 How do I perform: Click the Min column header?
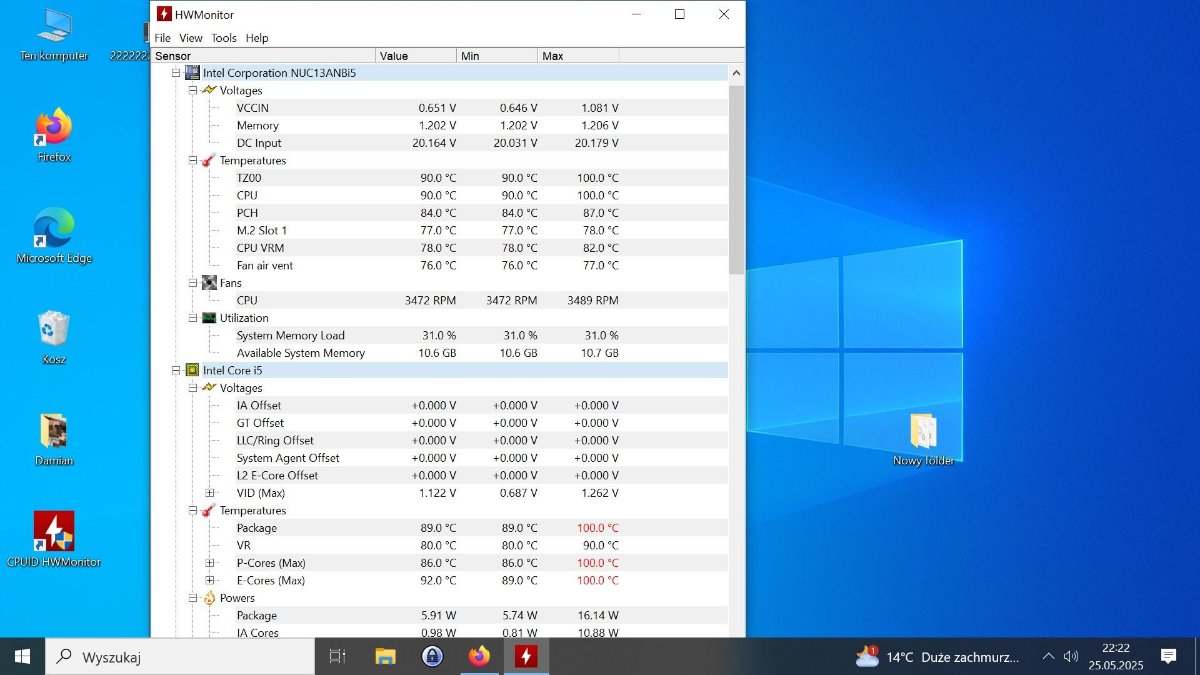[x=497, y=56]
